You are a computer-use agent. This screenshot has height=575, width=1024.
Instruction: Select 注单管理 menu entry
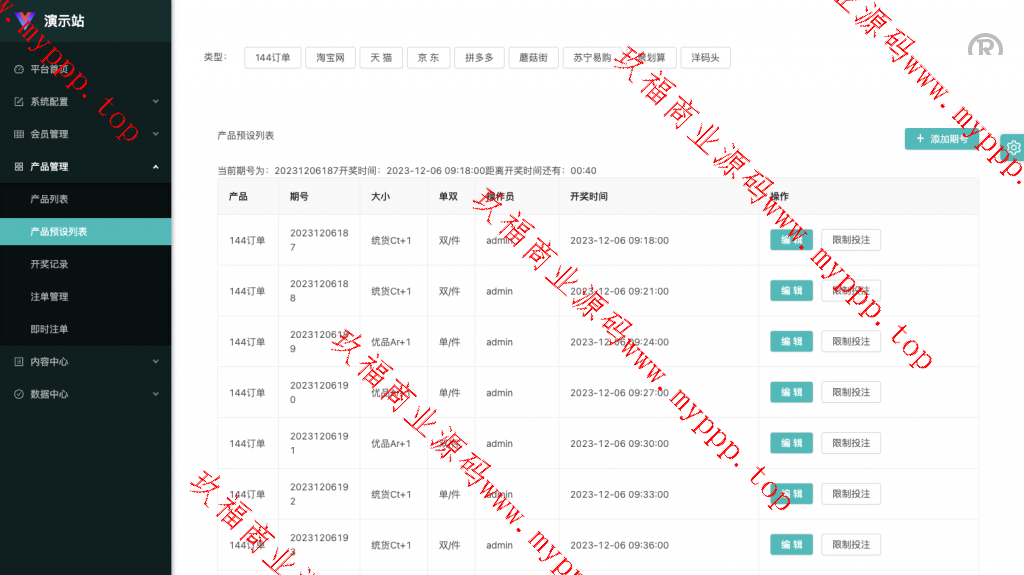[49, 297]
